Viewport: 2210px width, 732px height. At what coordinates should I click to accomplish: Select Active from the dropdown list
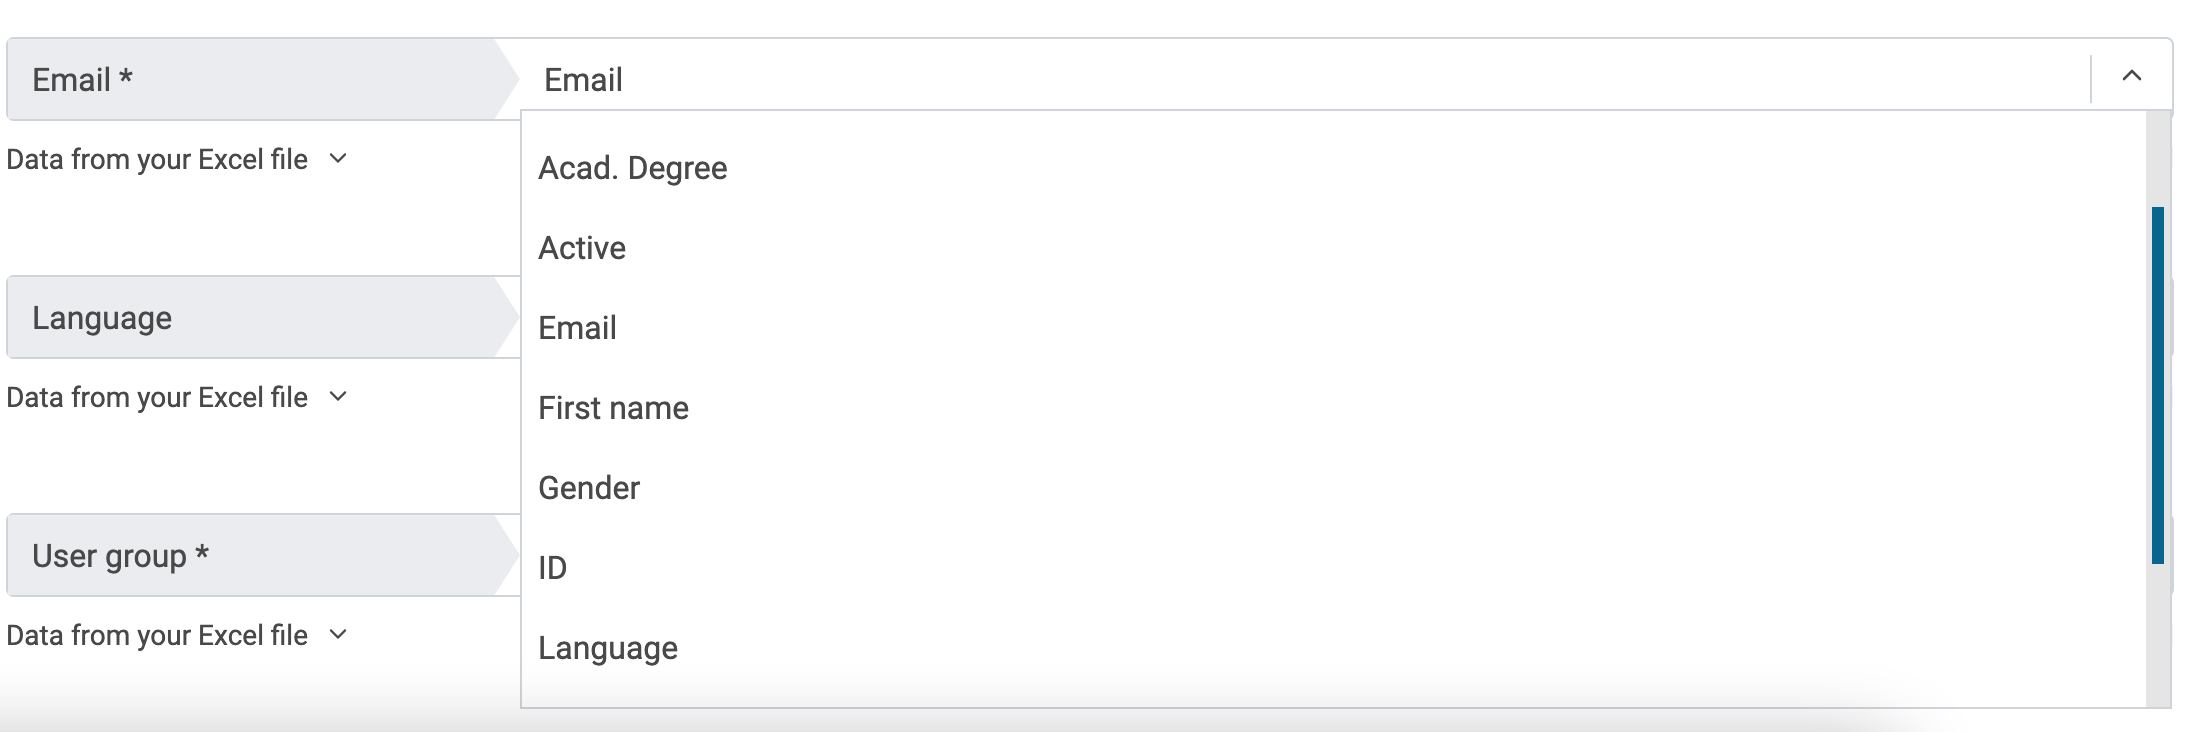(582, 248)
